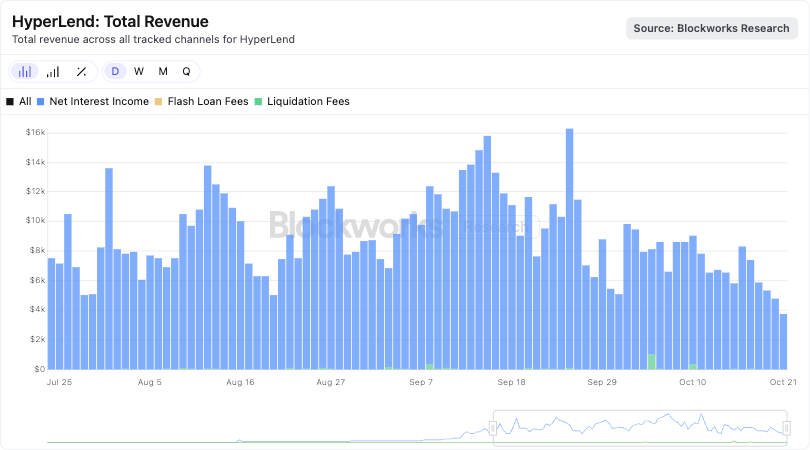Image resolution: width=810 pixels, height=450 pixels.
Task: Click the $14k y-axis label
Action: click(36, 162)
